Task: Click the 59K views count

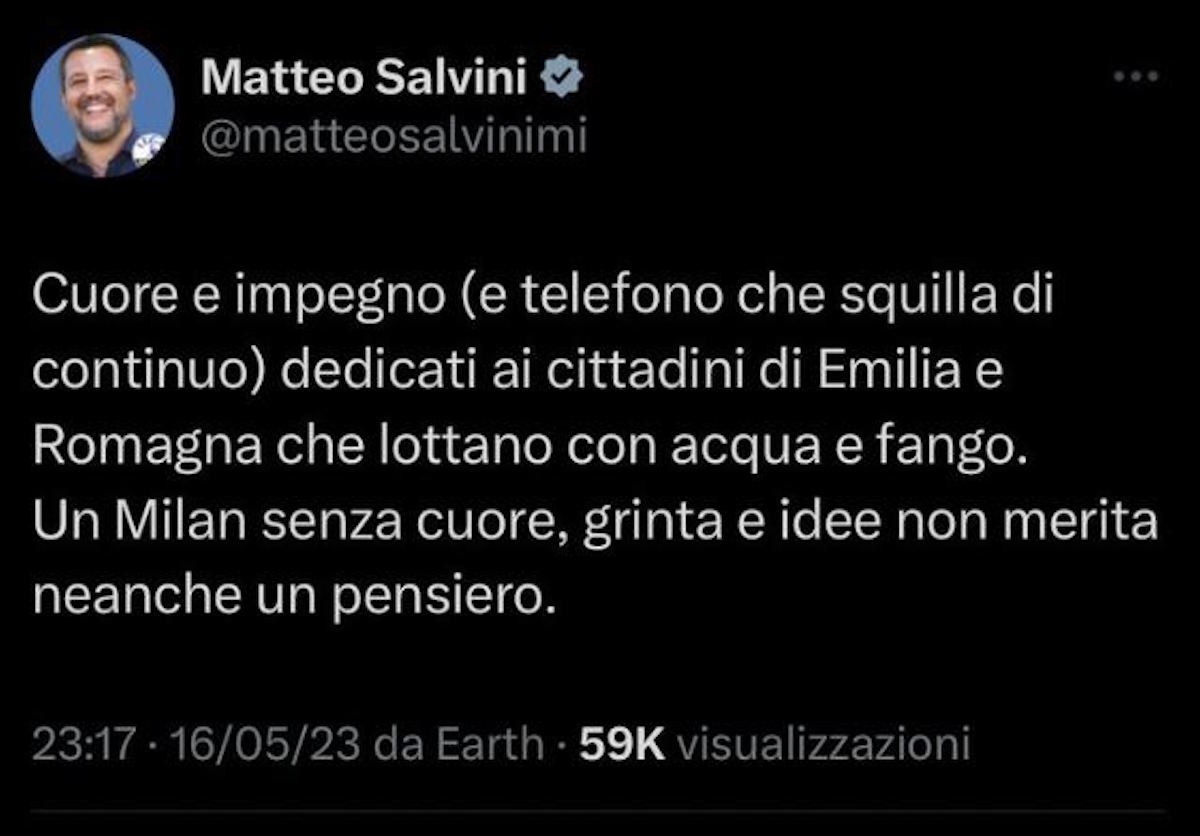Action: 622,744
